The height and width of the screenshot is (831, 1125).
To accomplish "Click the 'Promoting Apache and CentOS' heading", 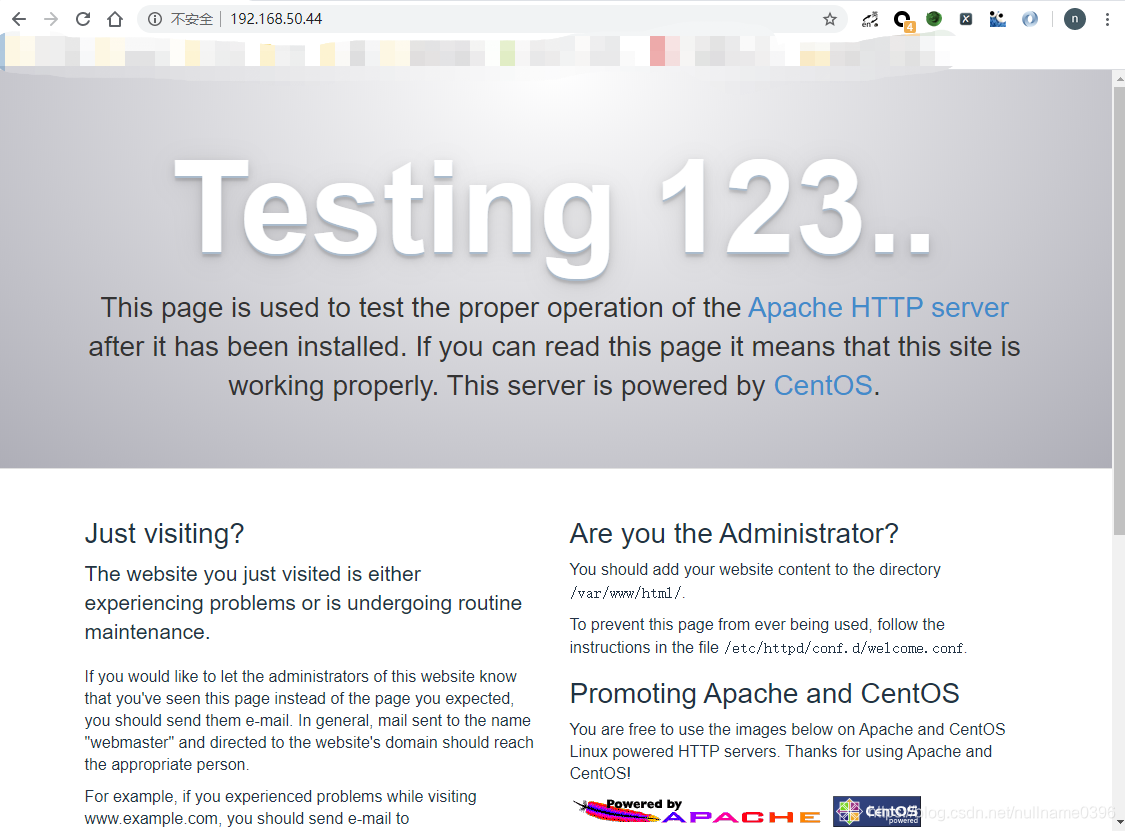I will click(764, 694).
